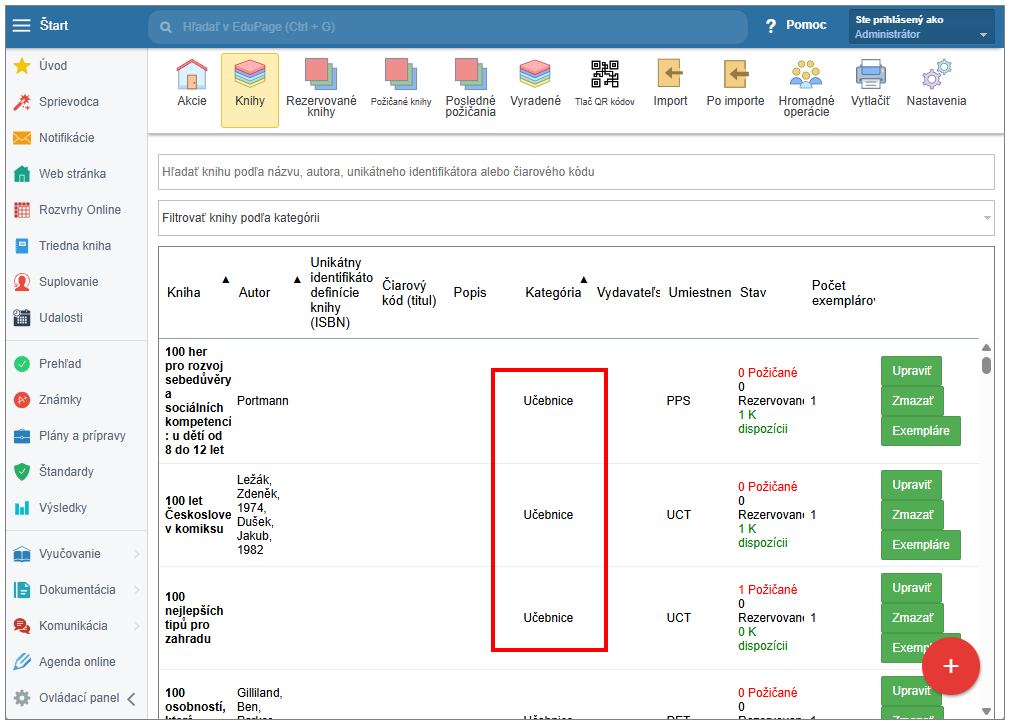The image size is (1010, 725).
Task: Sort the table by Kategória column
Action: point(553,292)
